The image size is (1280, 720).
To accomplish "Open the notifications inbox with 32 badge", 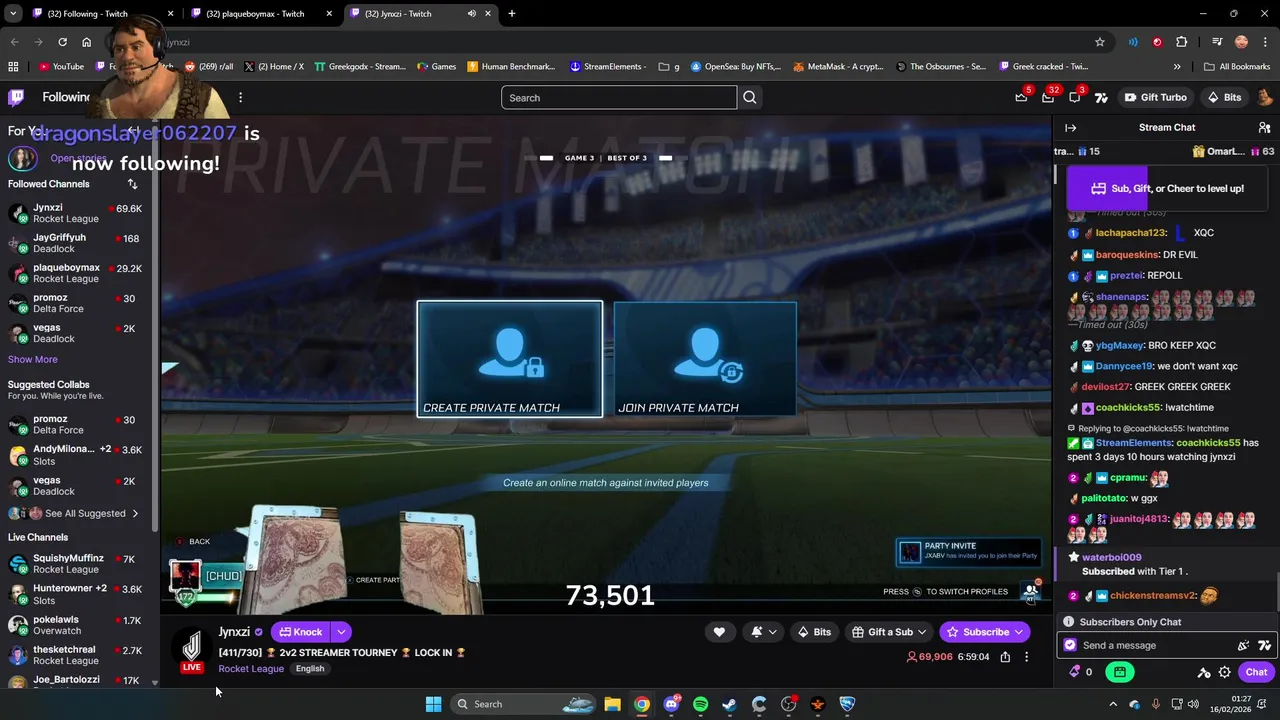I will [x=1048, y=97].
